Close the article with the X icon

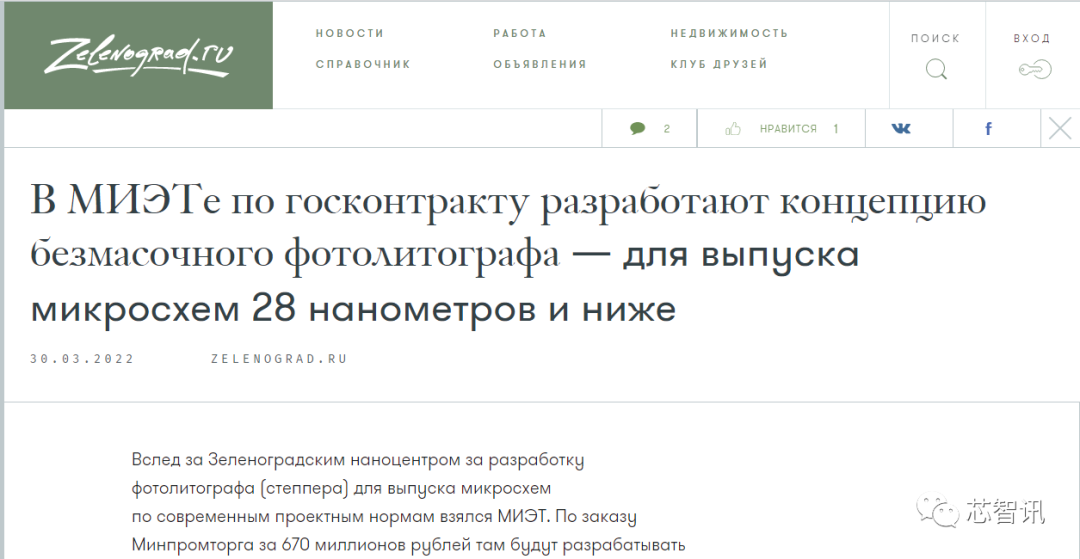(x=1060, y=128)
